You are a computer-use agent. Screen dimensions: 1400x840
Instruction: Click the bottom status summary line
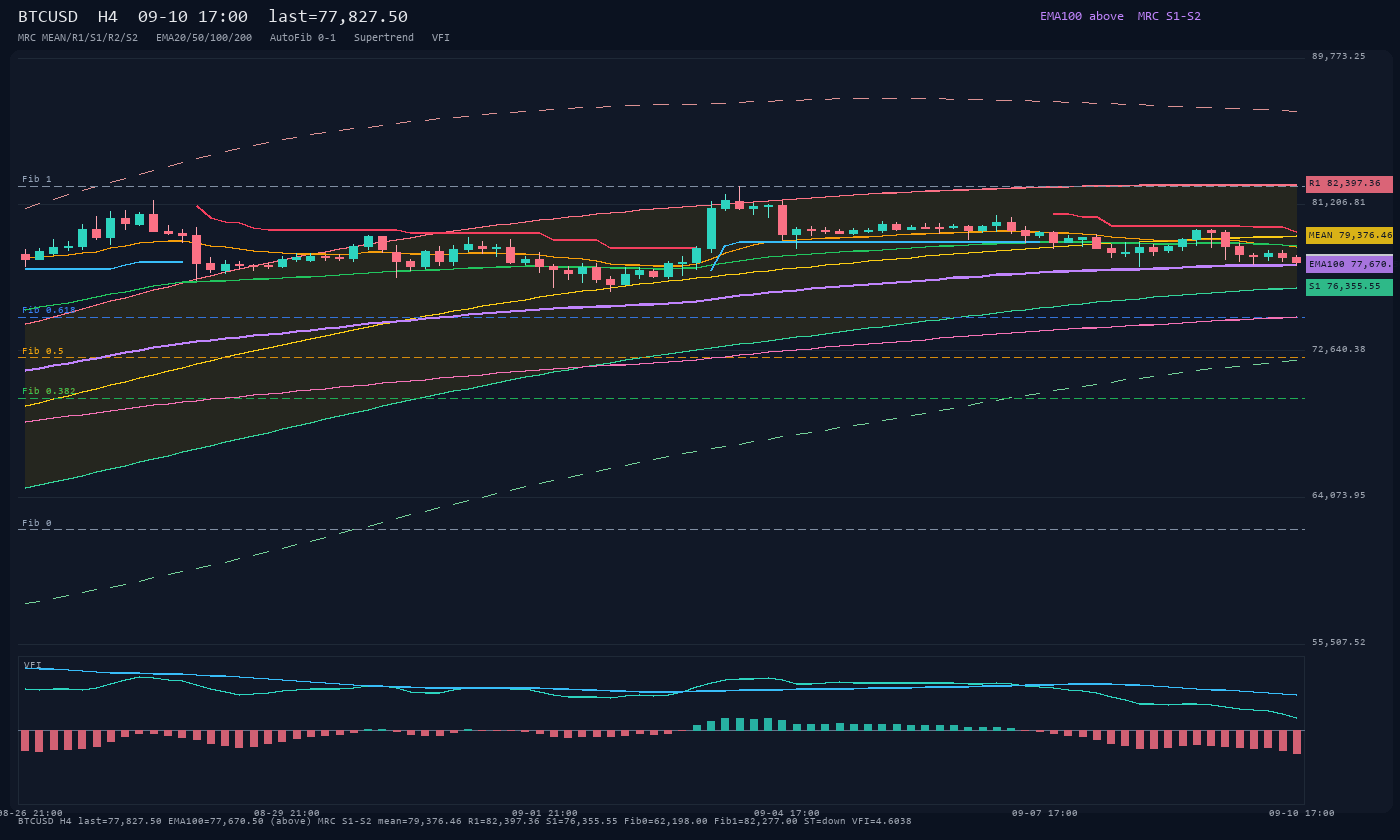coord(465,821)
